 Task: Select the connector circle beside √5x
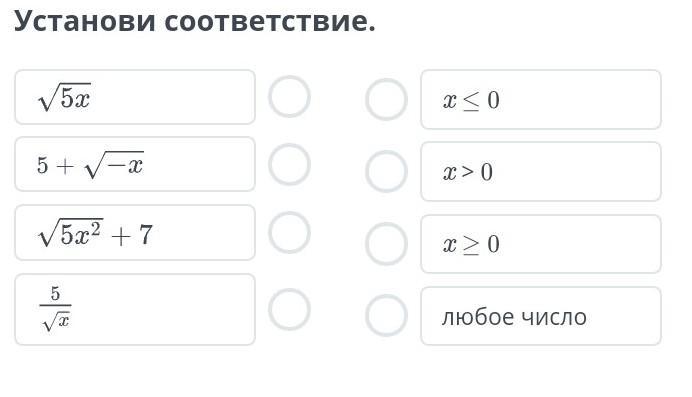pyautogui.click(x=290, y=97)
